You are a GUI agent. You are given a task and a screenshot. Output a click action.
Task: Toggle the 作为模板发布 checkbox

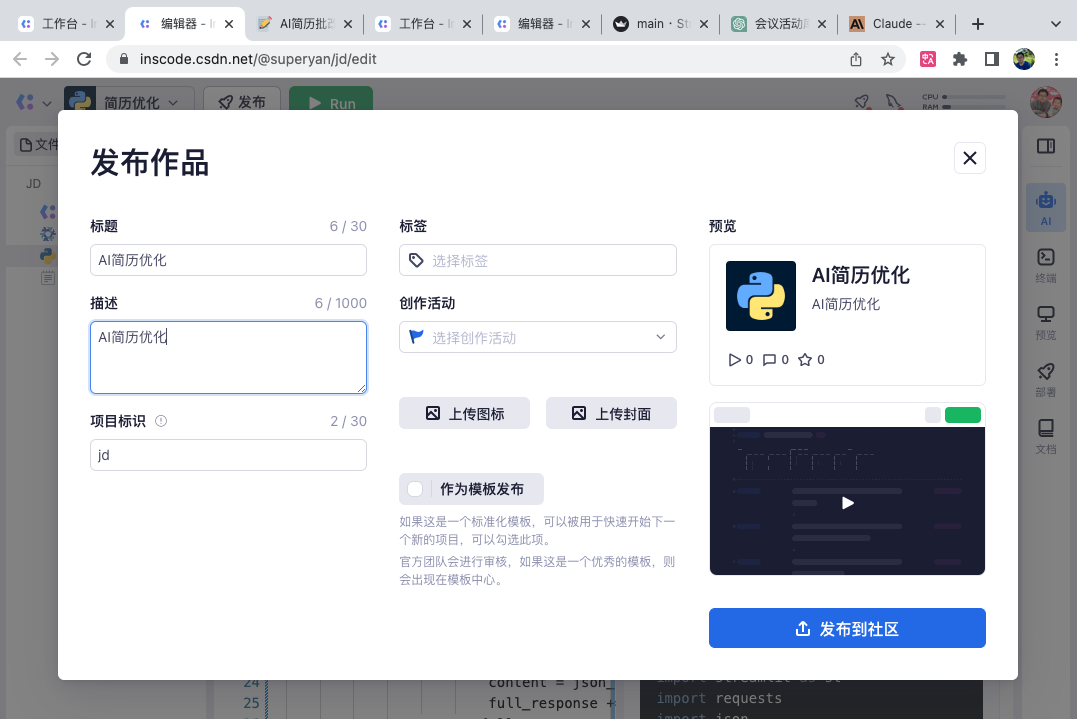pos(415,489)
